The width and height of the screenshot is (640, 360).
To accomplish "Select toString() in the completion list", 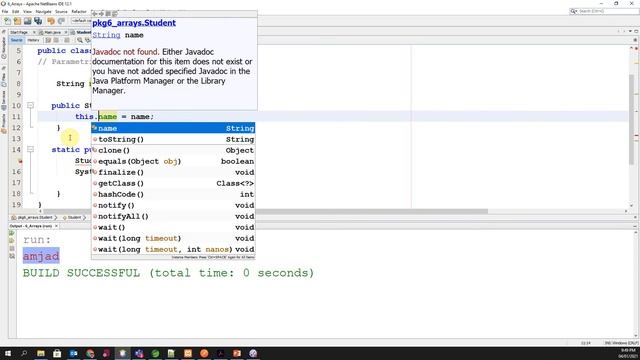I will [173, 139].
